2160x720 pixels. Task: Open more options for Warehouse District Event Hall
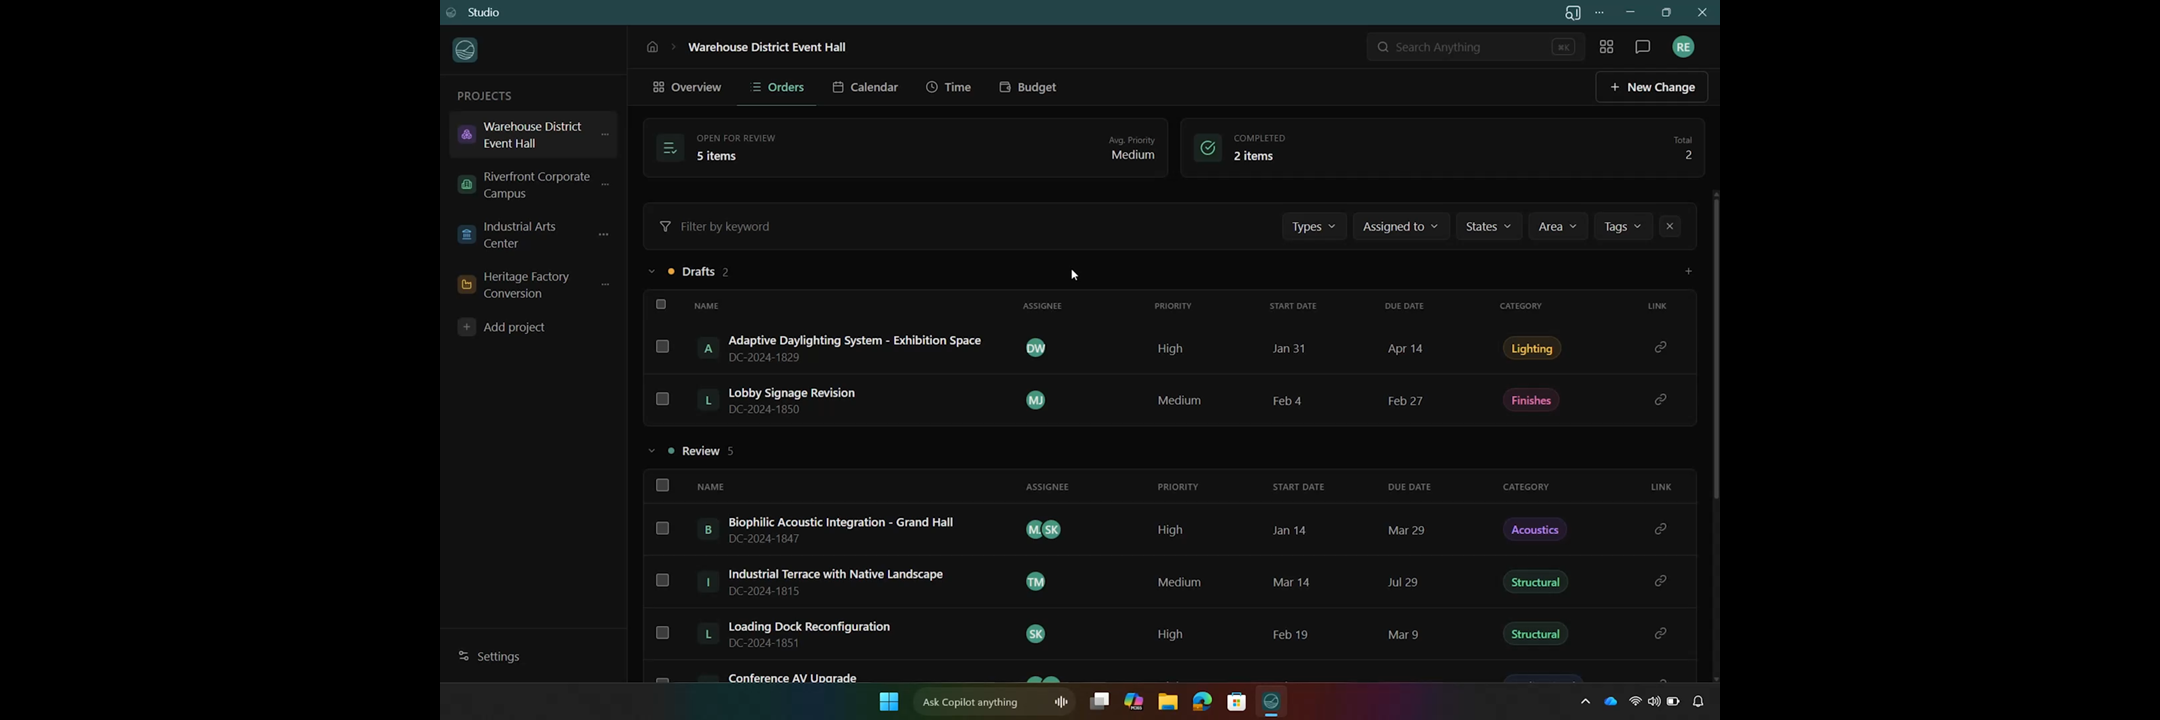tap(605, 135)
